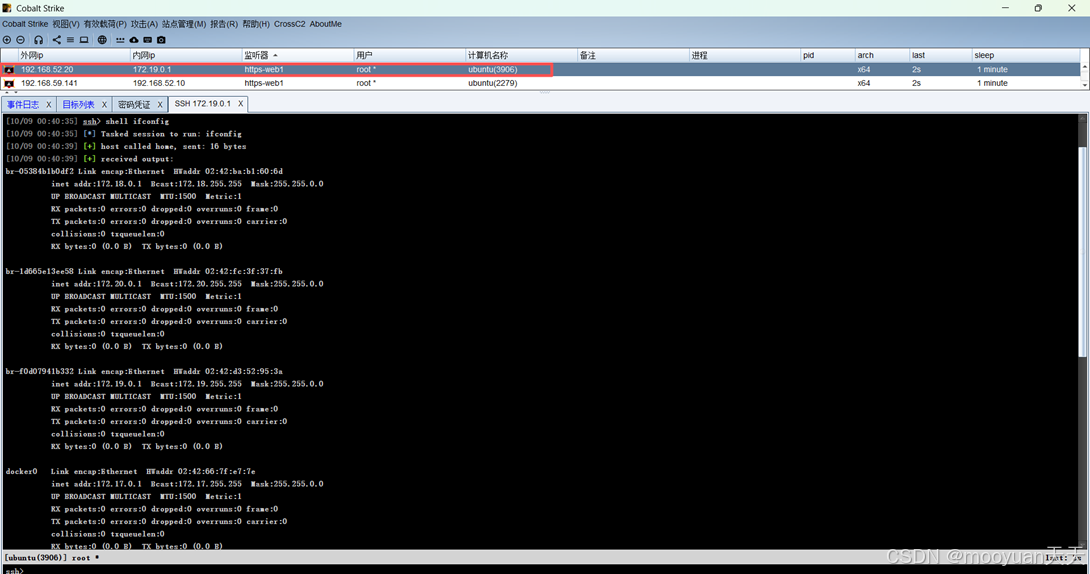Sort by the 用户 column header

pos(409,55)
